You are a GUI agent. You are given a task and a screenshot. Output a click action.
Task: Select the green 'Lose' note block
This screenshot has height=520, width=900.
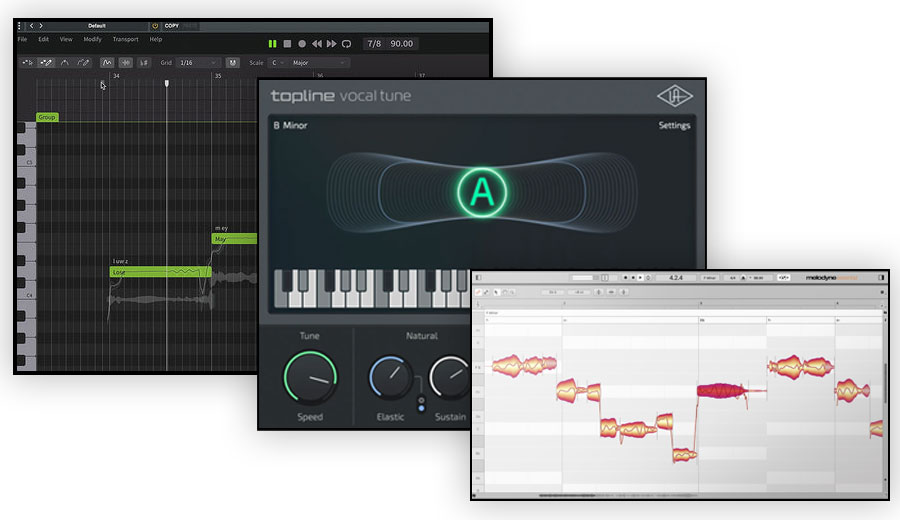coord(160,271)
